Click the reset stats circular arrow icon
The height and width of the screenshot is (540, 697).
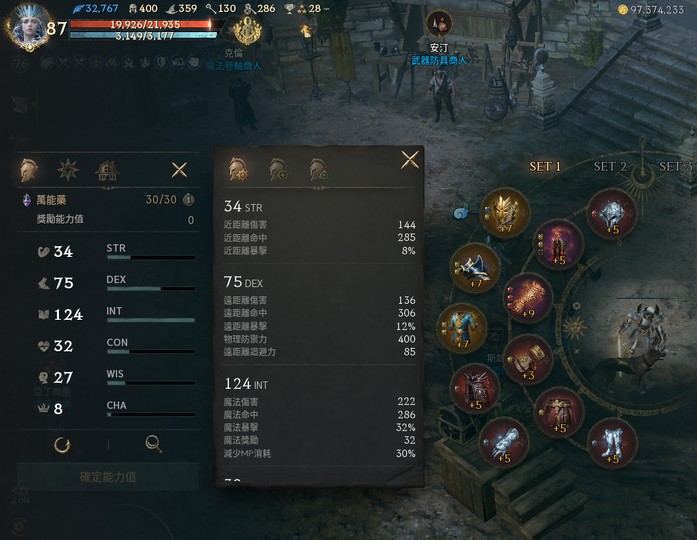click(62, 444)
